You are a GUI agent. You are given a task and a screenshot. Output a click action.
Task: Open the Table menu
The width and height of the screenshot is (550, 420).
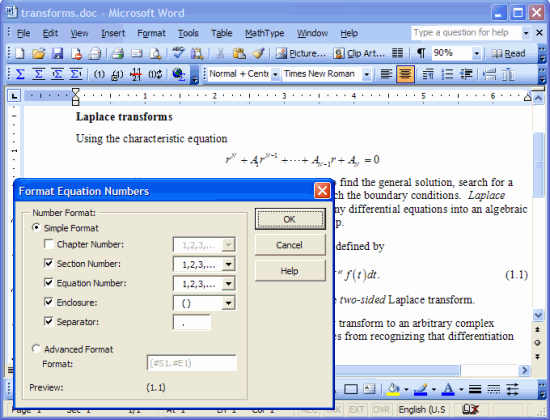pyautogui.click(x=221, y=33)
